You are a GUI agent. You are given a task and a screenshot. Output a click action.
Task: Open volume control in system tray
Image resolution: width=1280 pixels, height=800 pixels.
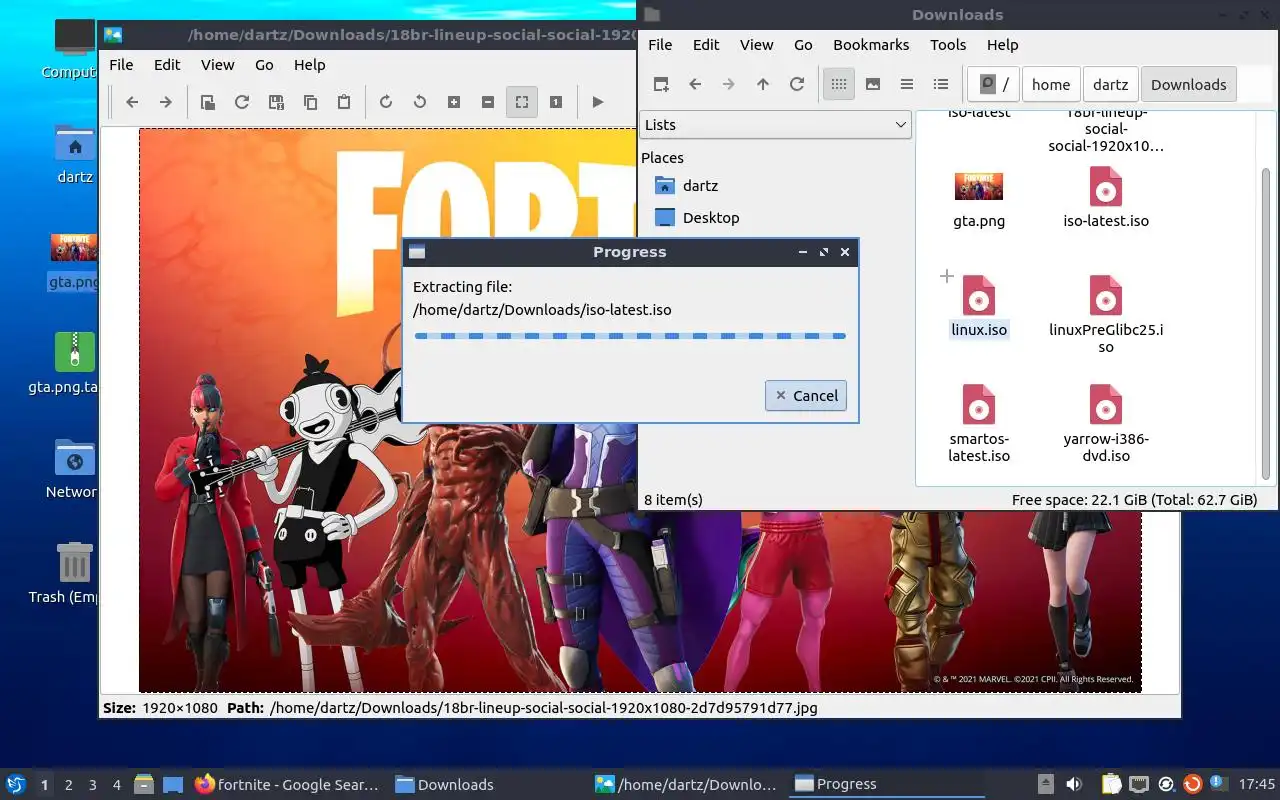[1073, 785]
